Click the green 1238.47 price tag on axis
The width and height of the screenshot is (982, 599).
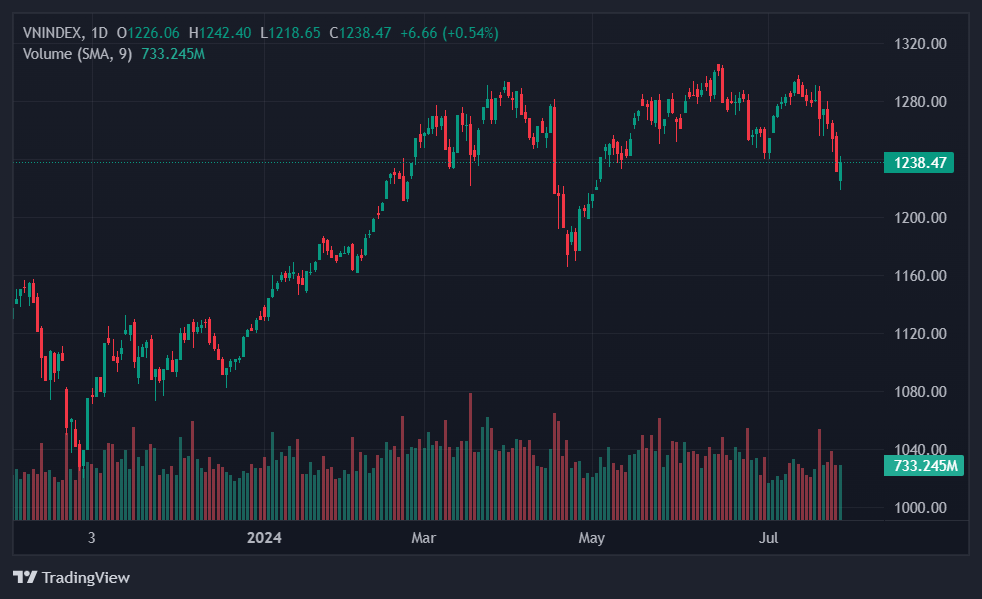tap(918, 162)
